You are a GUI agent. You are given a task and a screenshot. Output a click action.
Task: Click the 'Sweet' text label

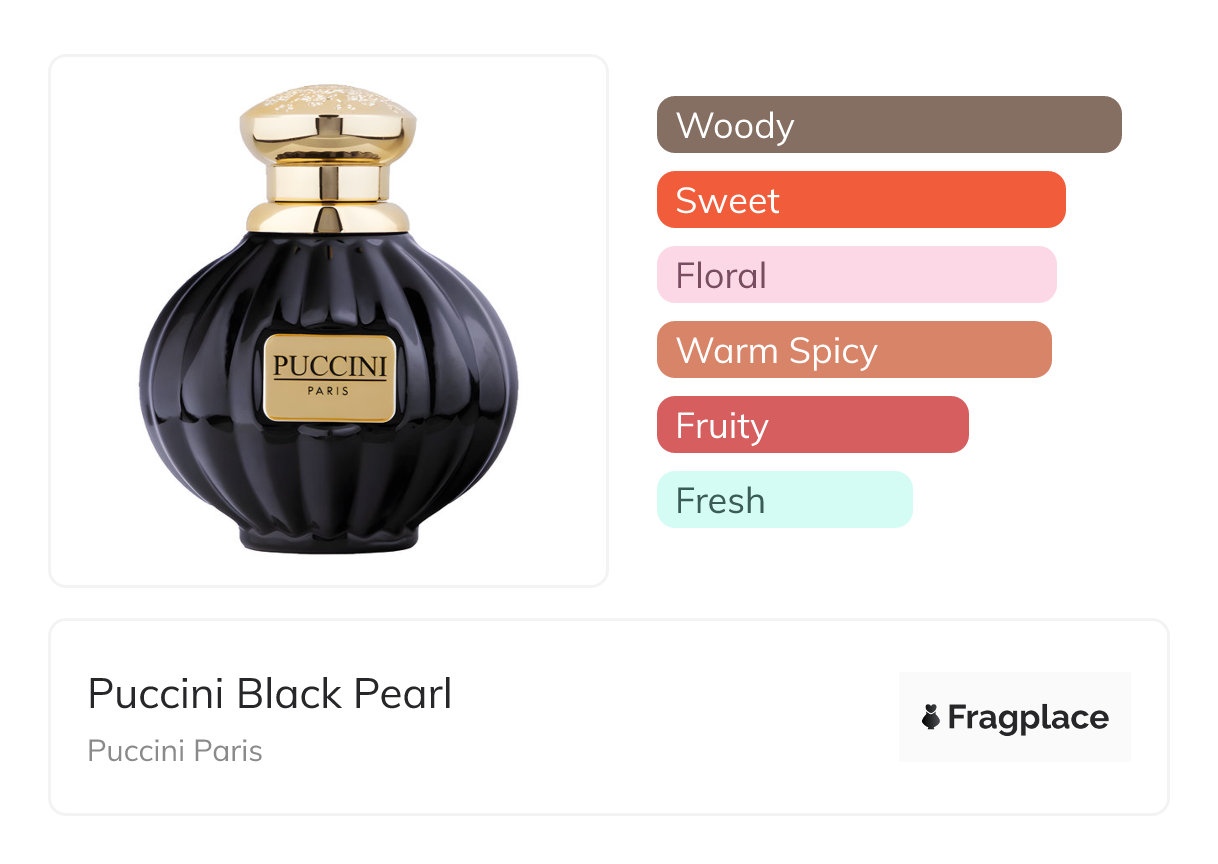tap(727, 201)
